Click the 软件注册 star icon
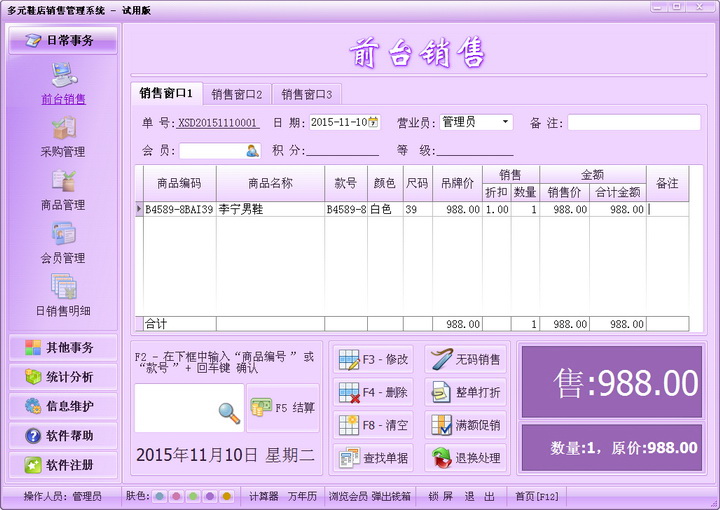The image size is (720, 510). pos(33,465)
